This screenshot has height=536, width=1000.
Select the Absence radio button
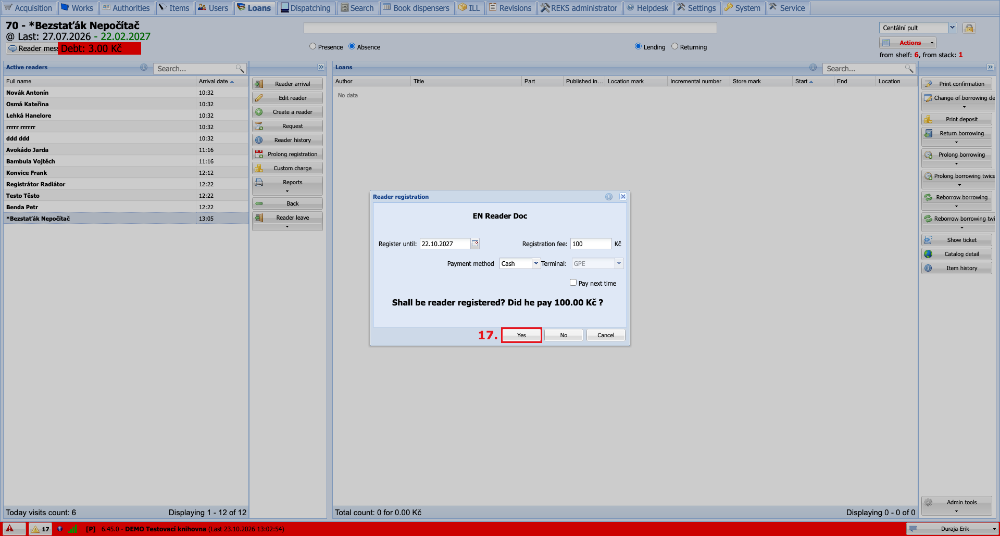tap(351, 47)
